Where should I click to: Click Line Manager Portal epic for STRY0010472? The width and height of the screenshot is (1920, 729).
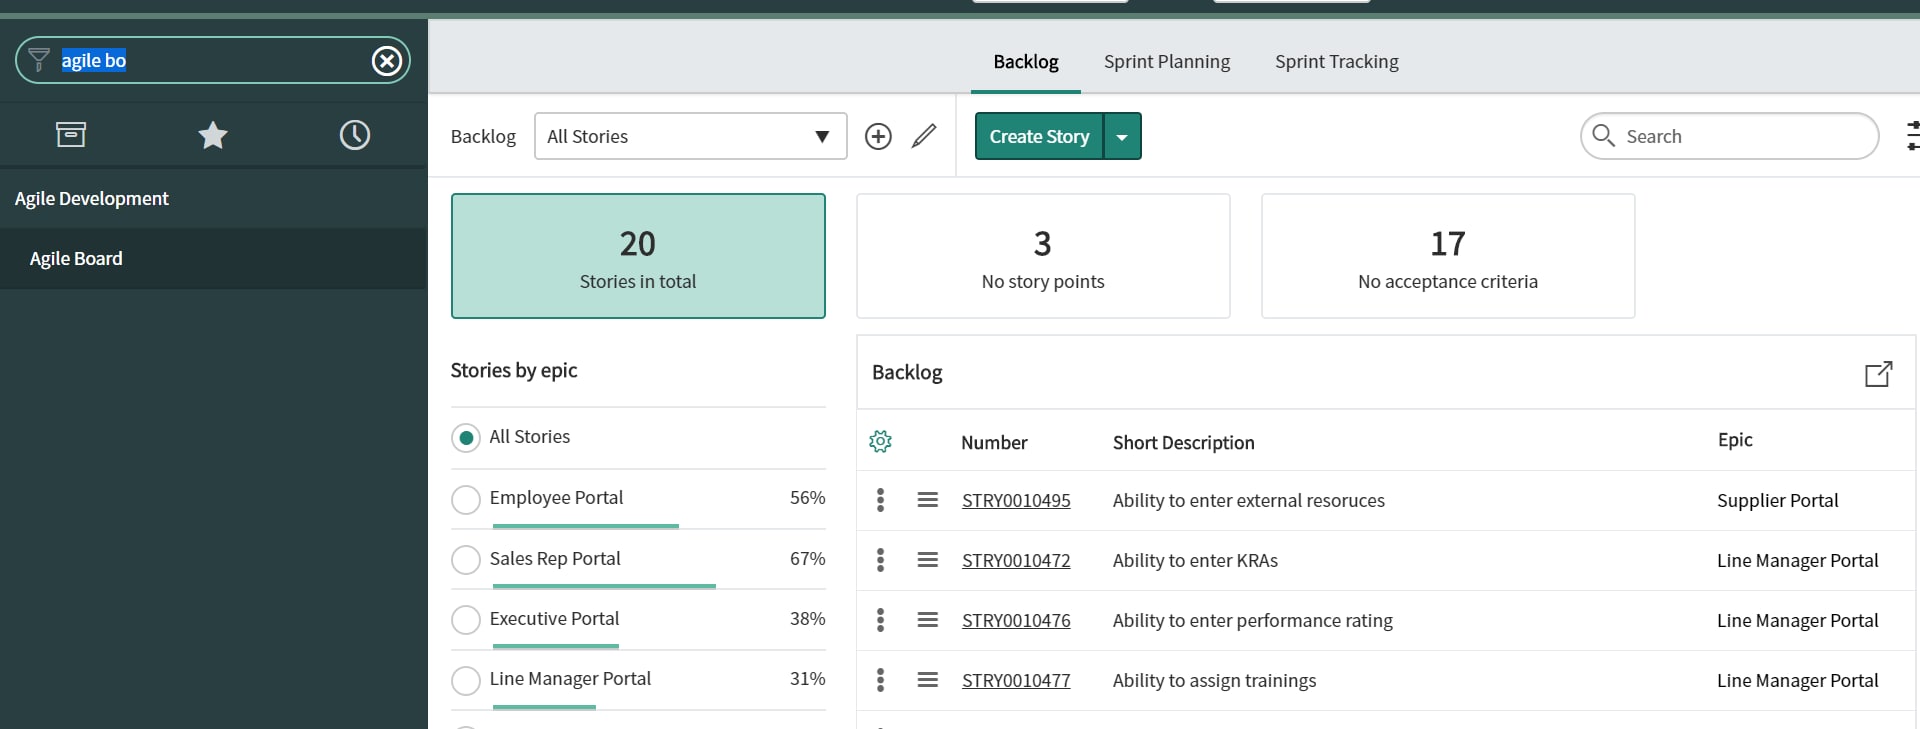point(1798,560)
